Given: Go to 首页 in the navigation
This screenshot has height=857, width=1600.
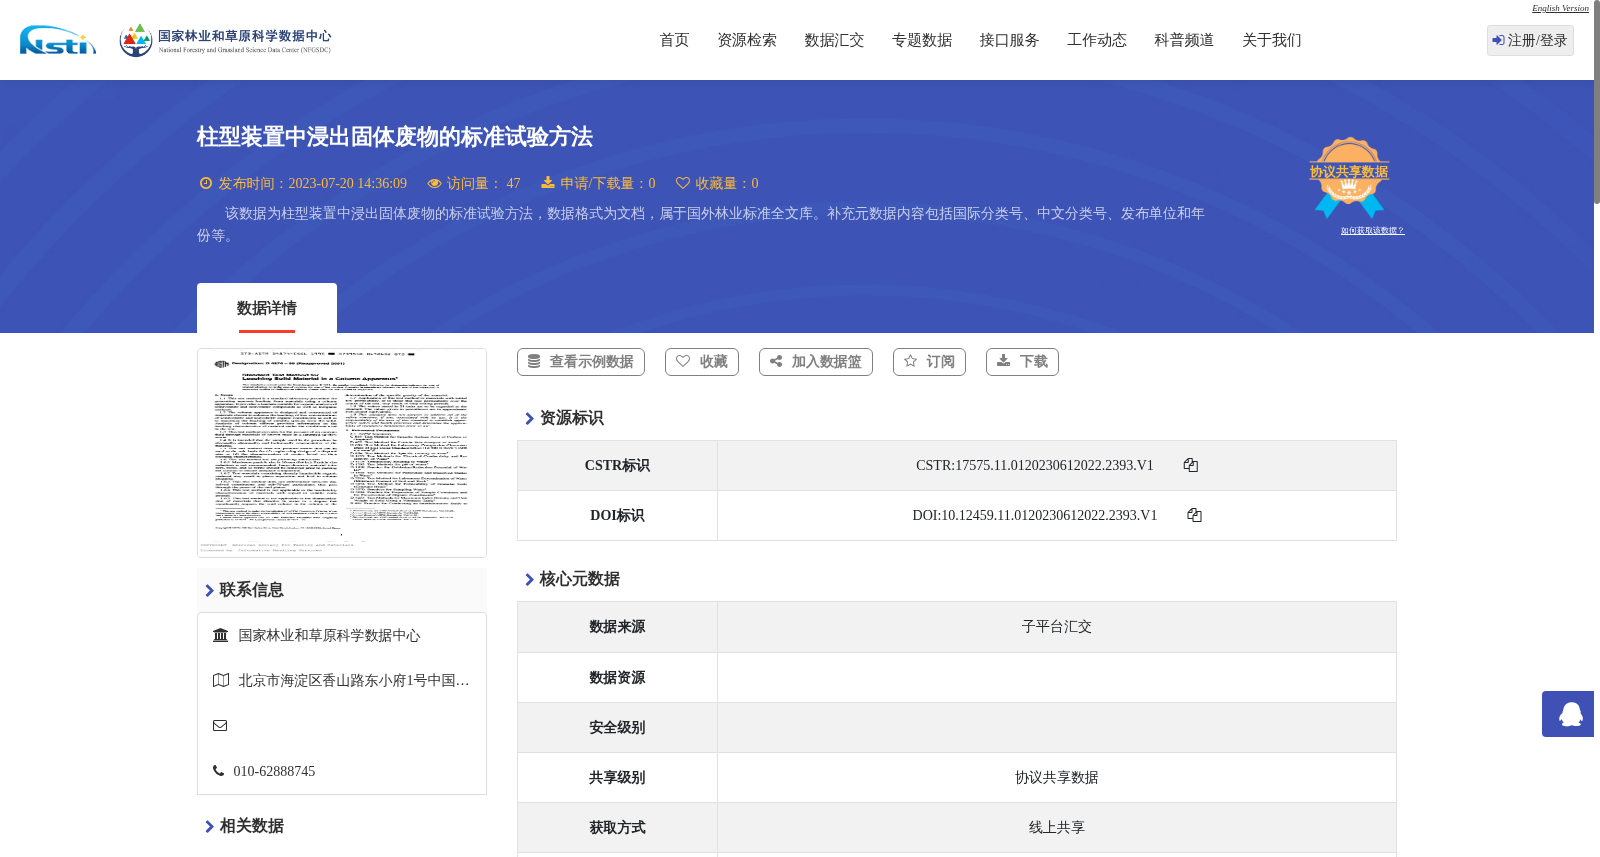Looking at the screenshot, I should 674,40.
